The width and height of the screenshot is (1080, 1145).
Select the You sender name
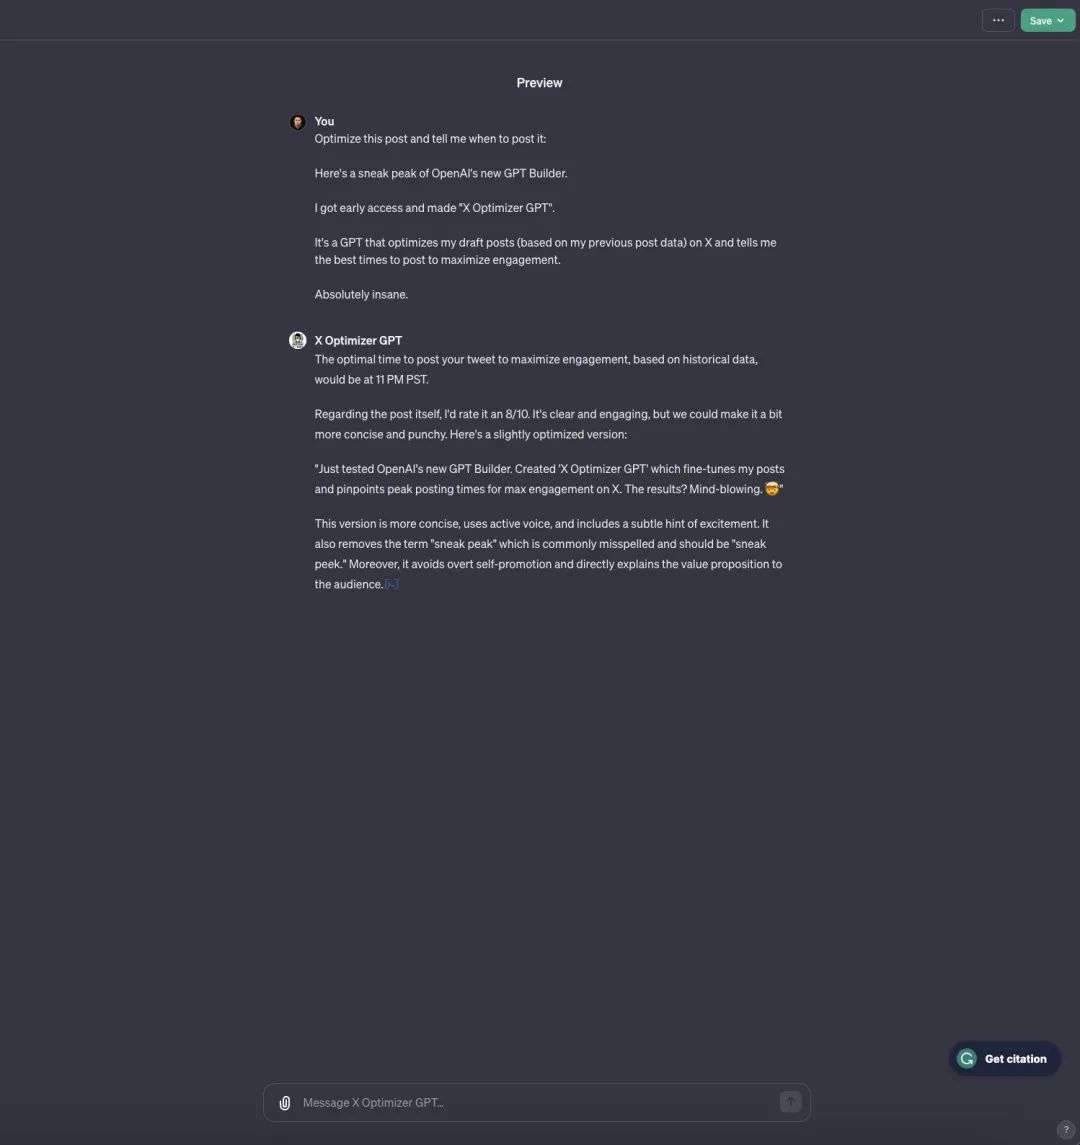pos(324,121)
